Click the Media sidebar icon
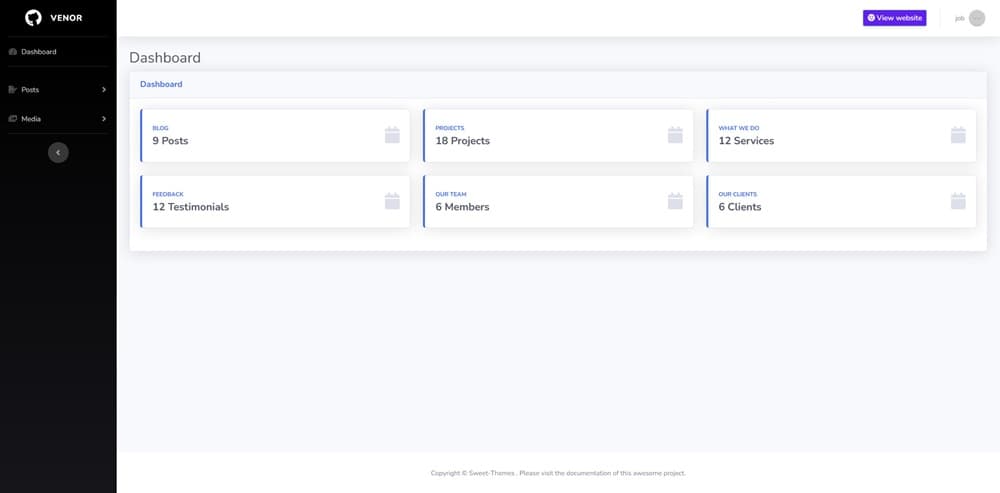 [x=12, y=119]
